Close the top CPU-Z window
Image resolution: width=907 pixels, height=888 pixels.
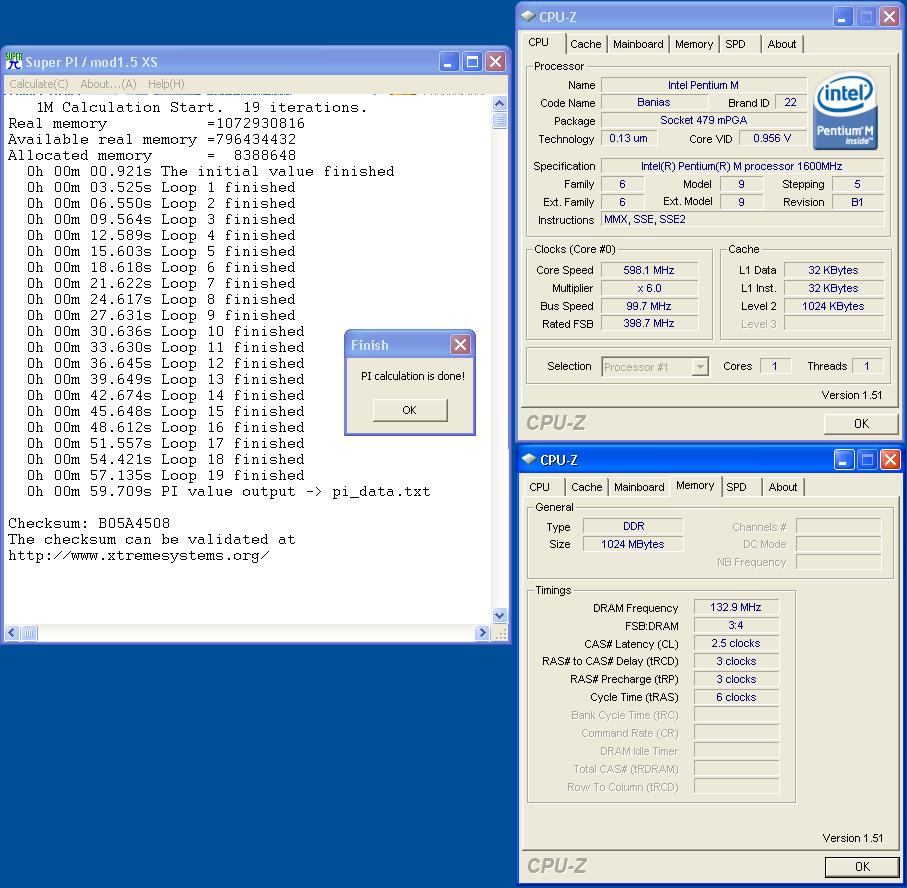889,17
